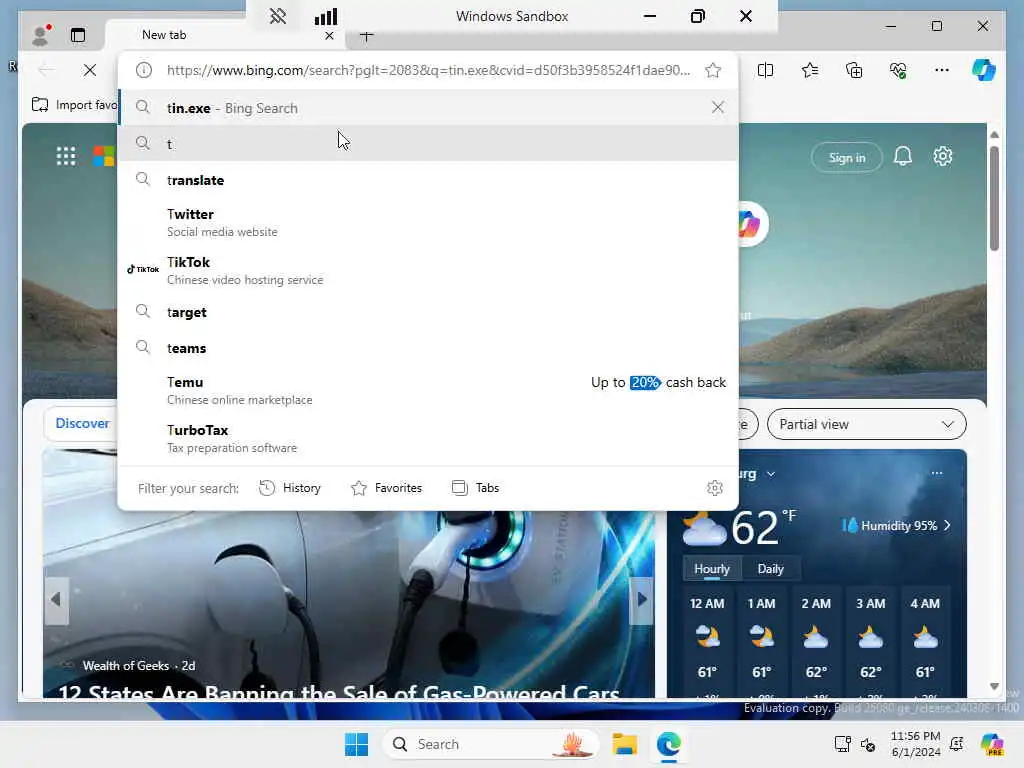Filter search by Tabs
This screenshot has height=768, width=1024.
tap(475, 488)
